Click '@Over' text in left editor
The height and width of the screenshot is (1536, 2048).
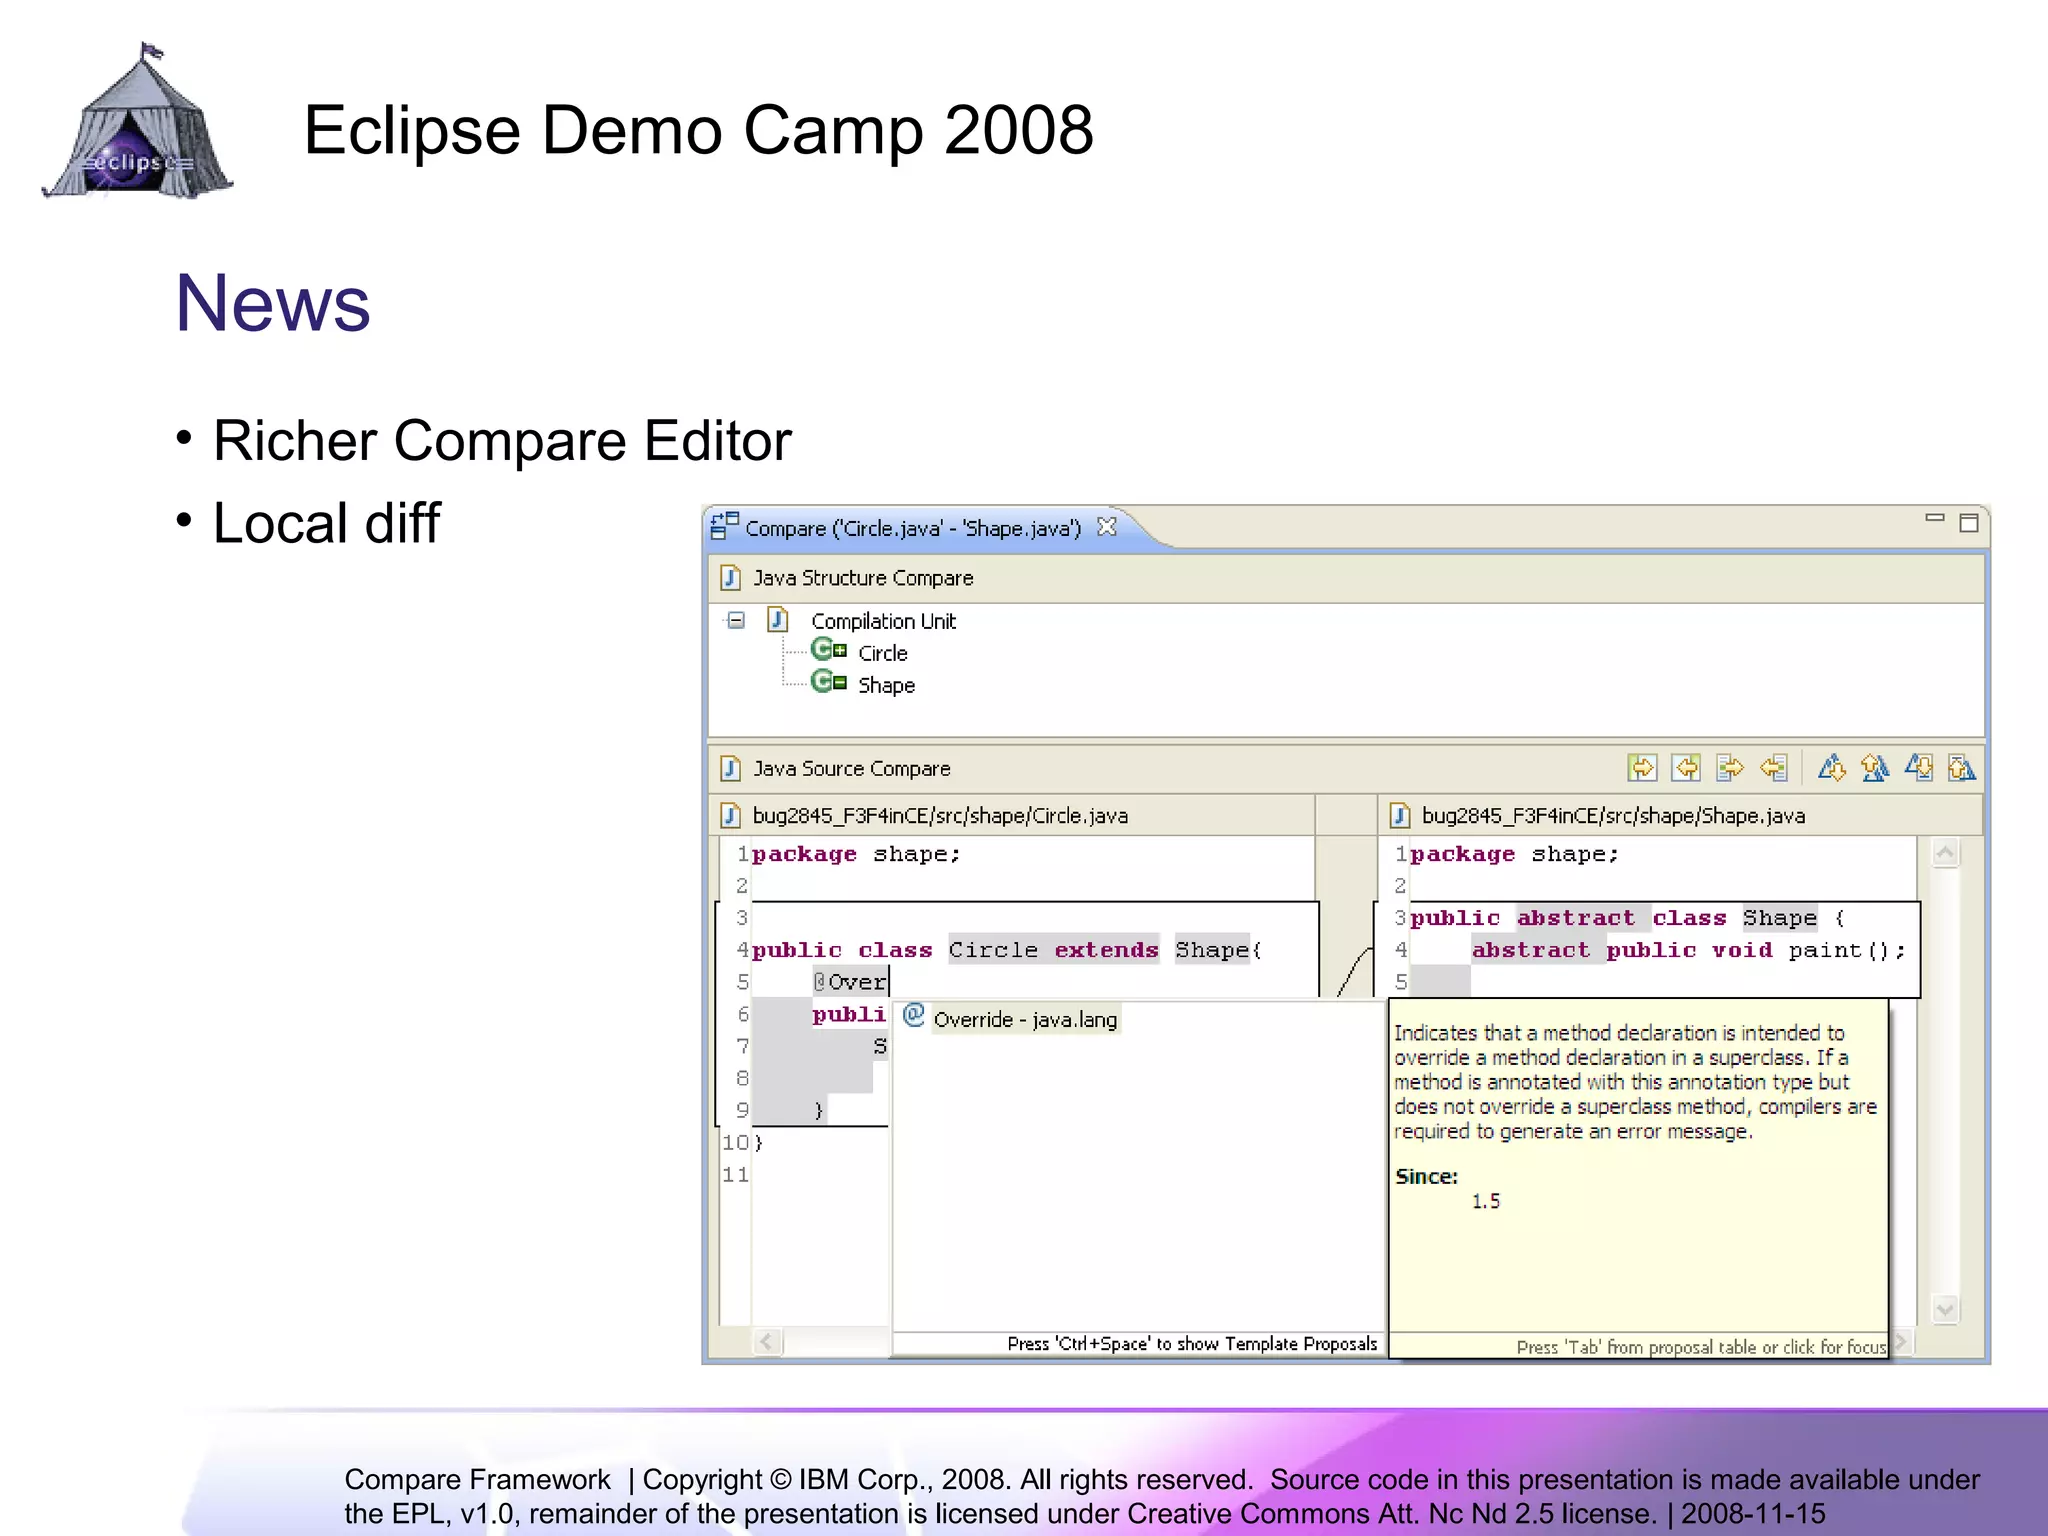tap(849, 982)
